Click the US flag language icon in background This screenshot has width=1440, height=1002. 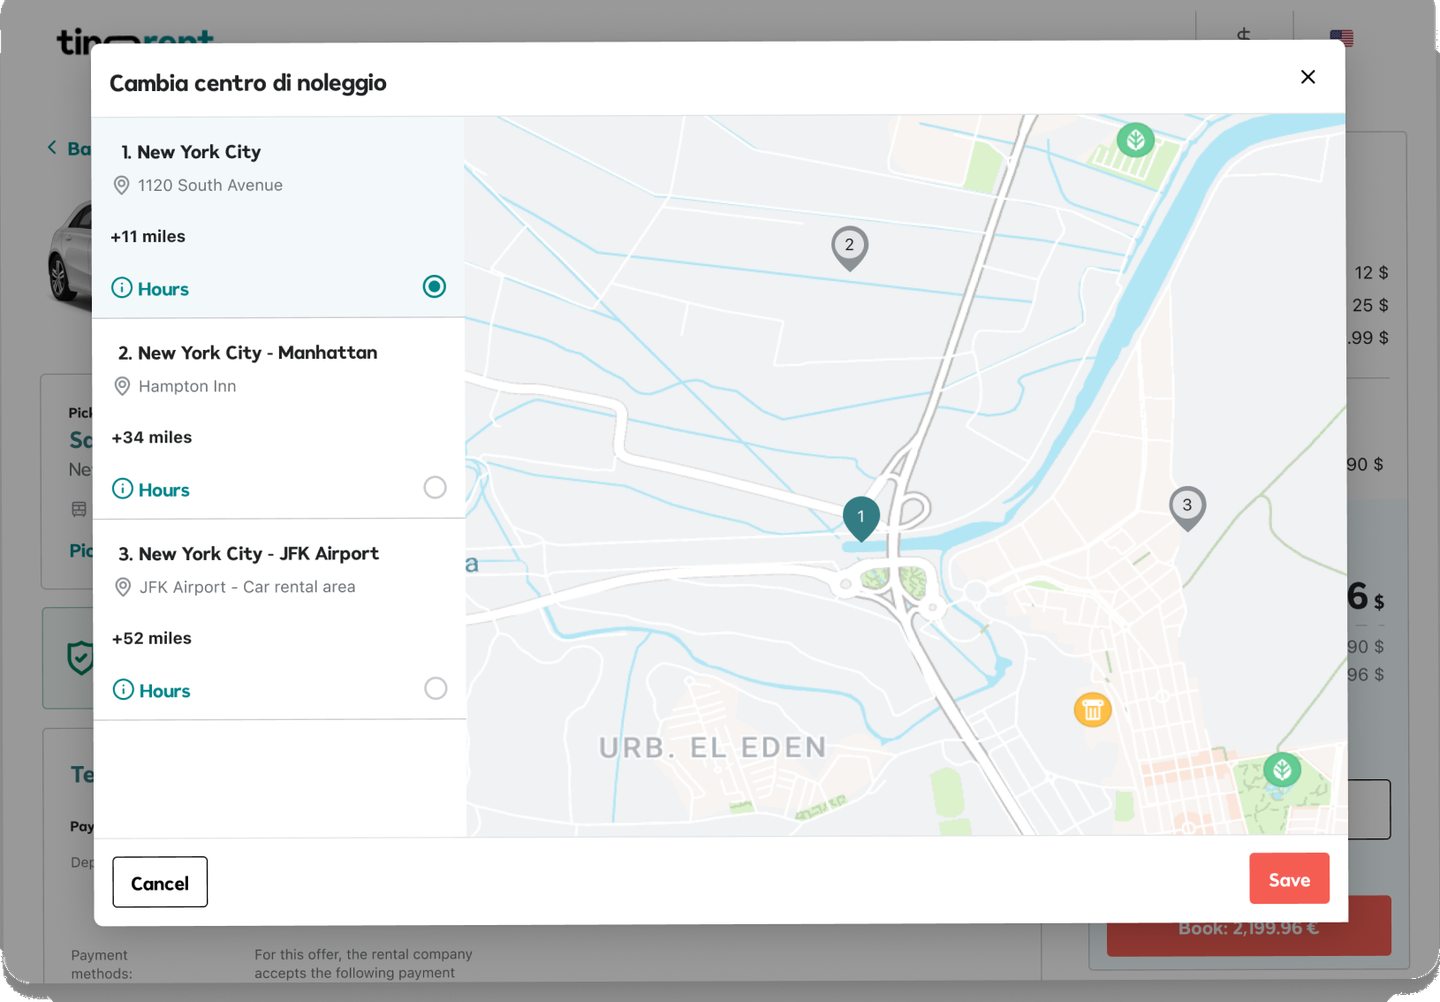pos(1342,38)
